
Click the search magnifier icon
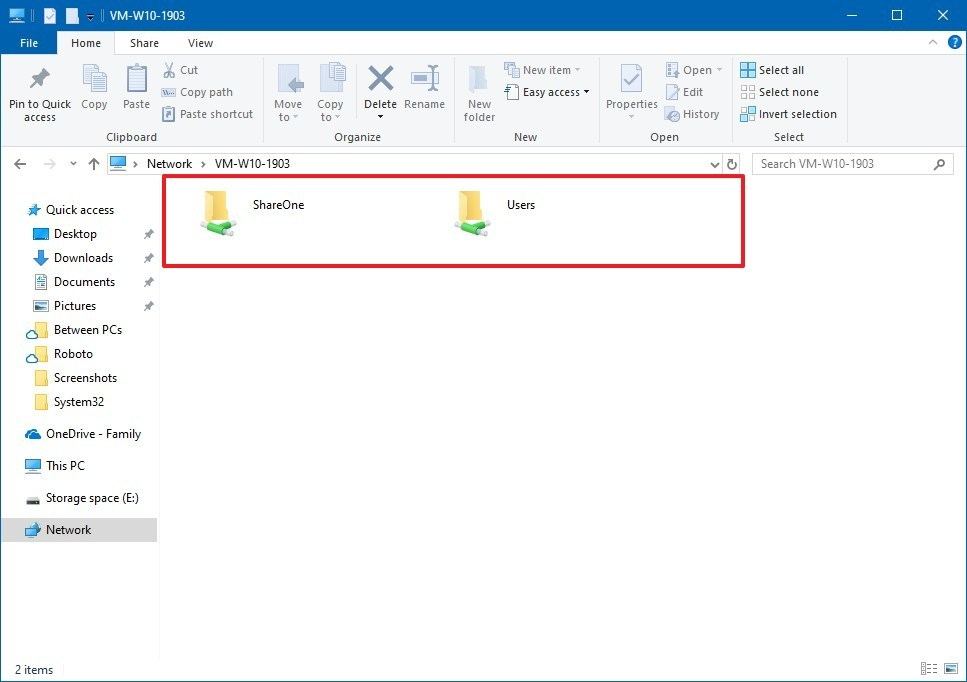(939, 164)
